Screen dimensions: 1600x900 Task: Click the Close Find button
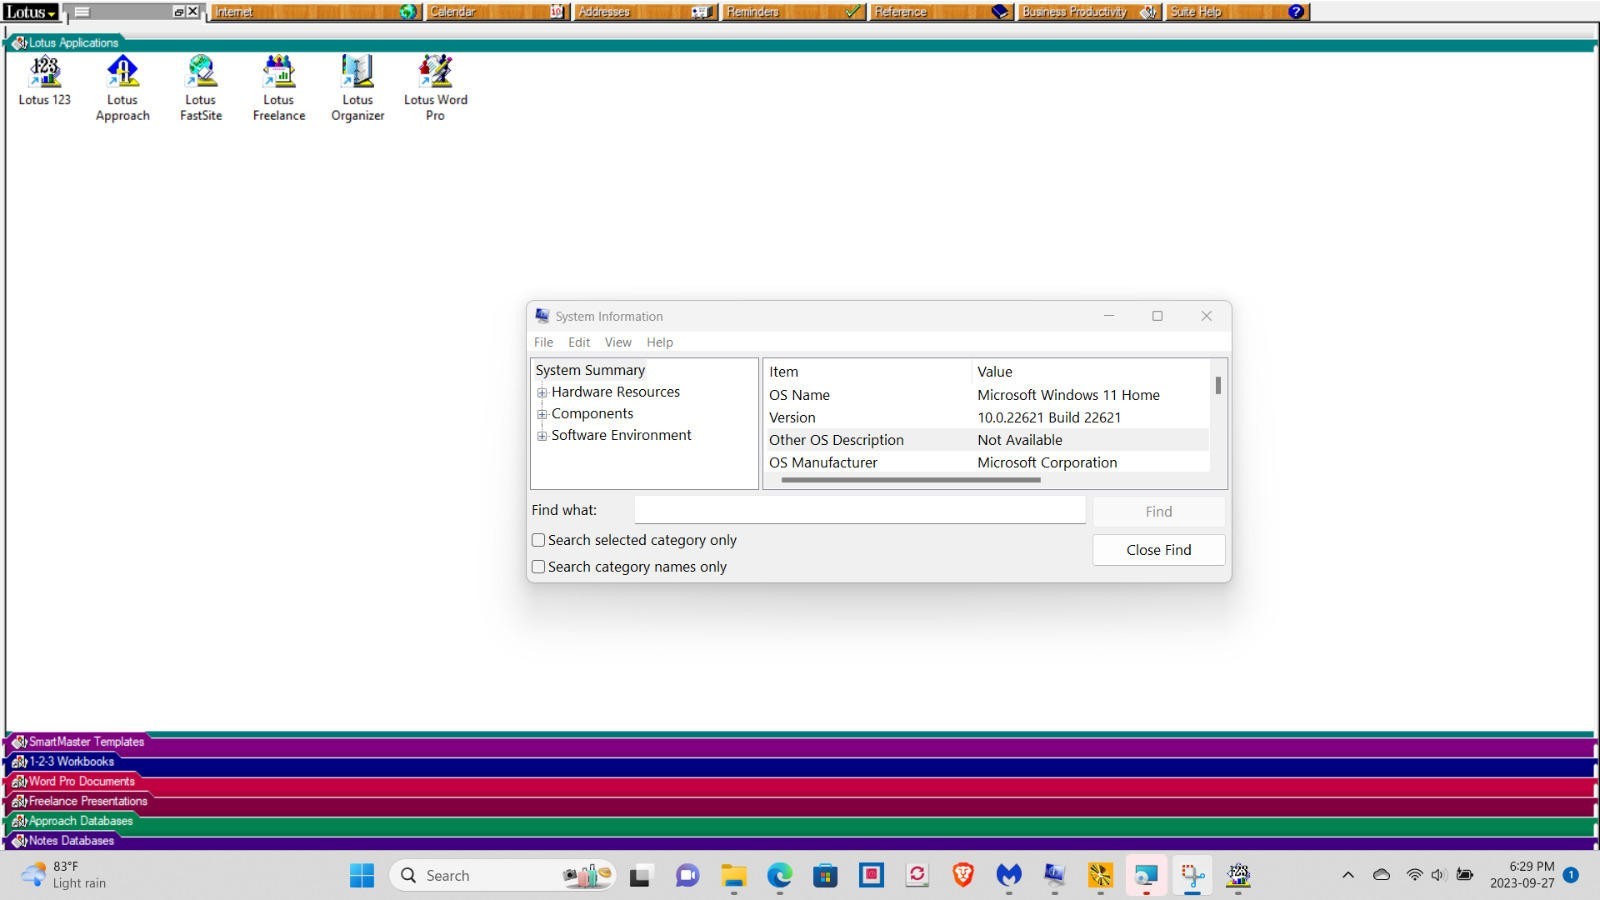point(1159,550)
